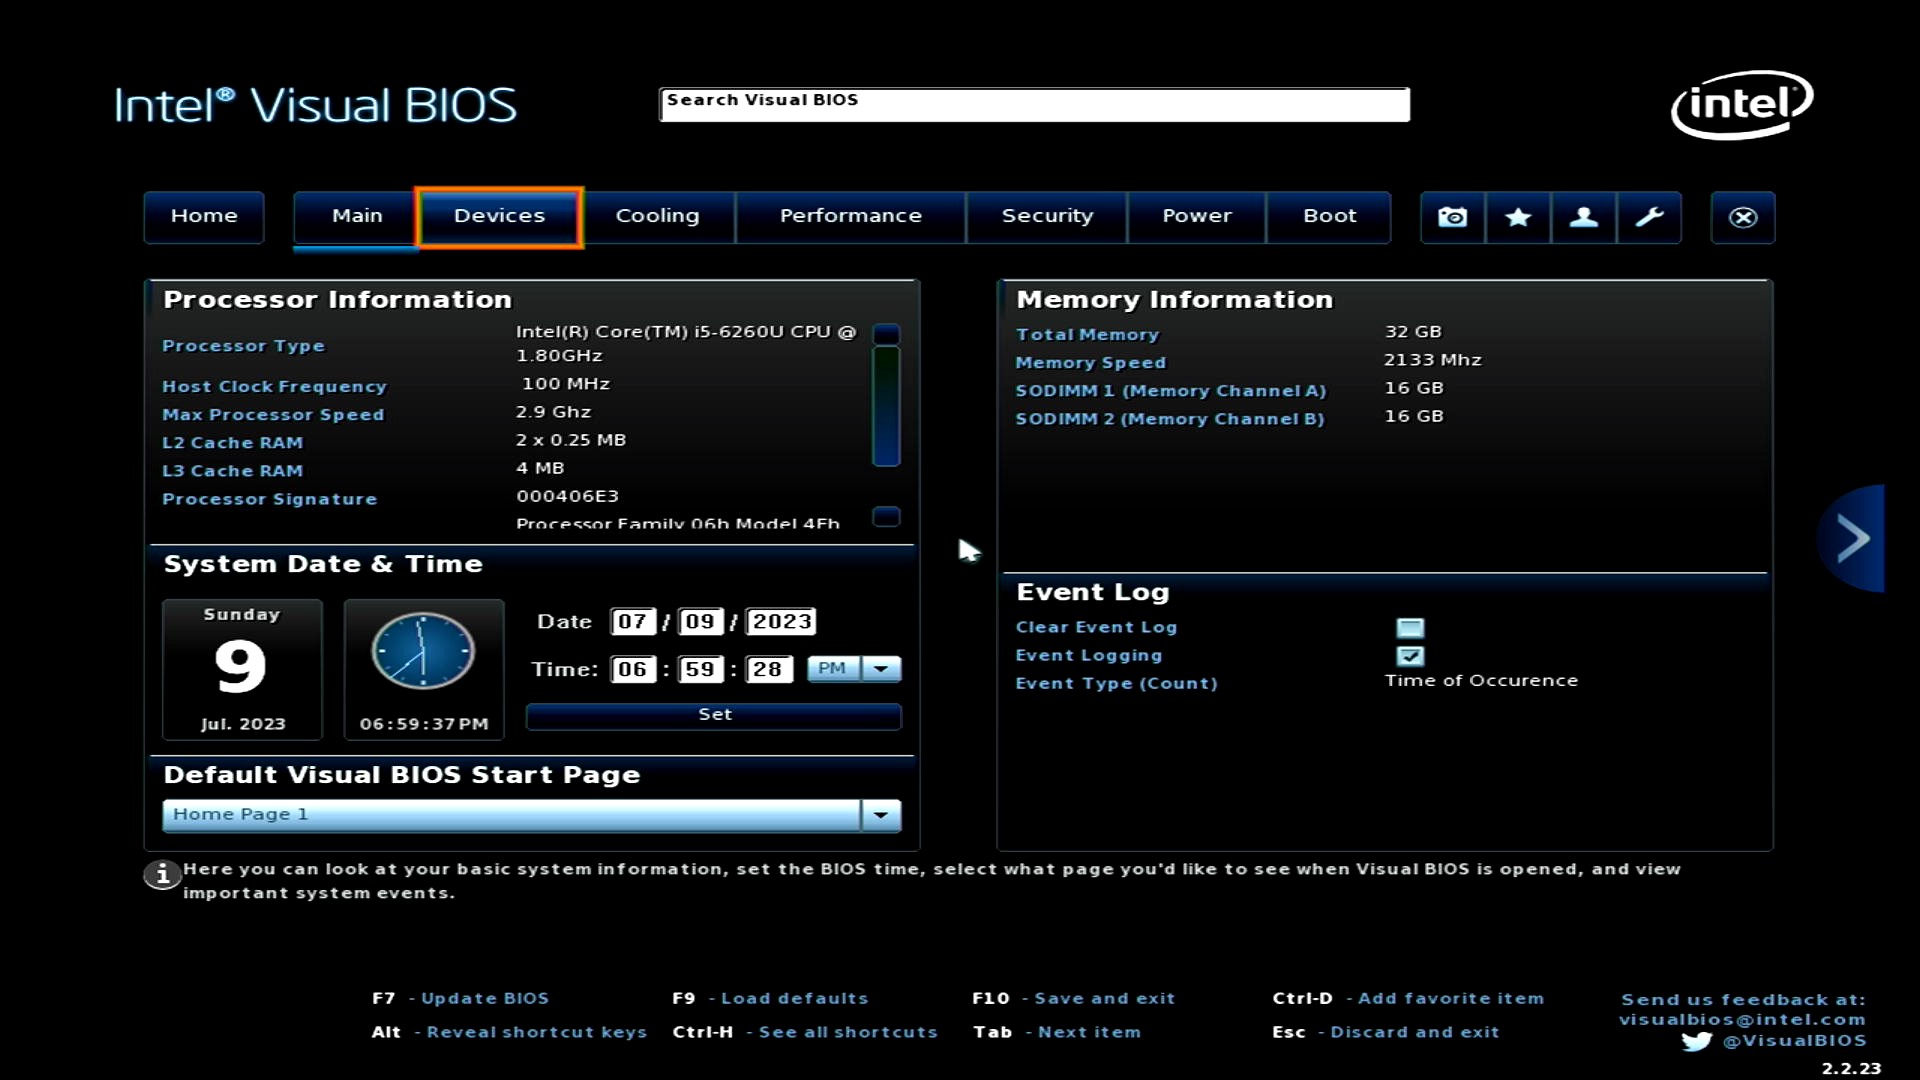Viewport: 1920px width, 1080px height.
Task: Check the Clear Event Log checkbox
Action: (1409, 628)
